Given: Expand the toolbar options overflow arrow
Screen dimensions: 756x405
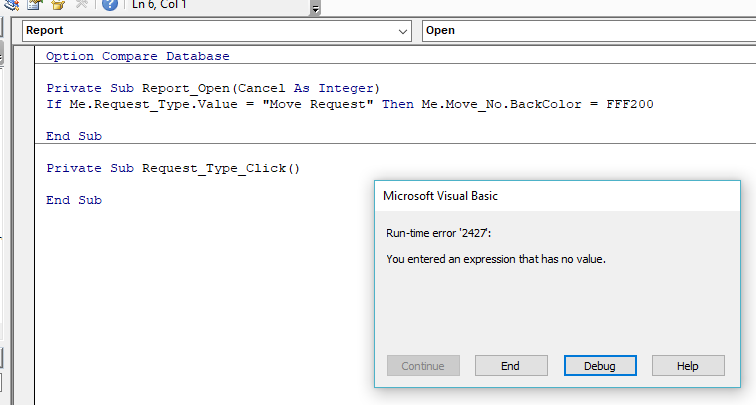Looking at the screenshot, I should pyautogui.click(x=316, y=8).
